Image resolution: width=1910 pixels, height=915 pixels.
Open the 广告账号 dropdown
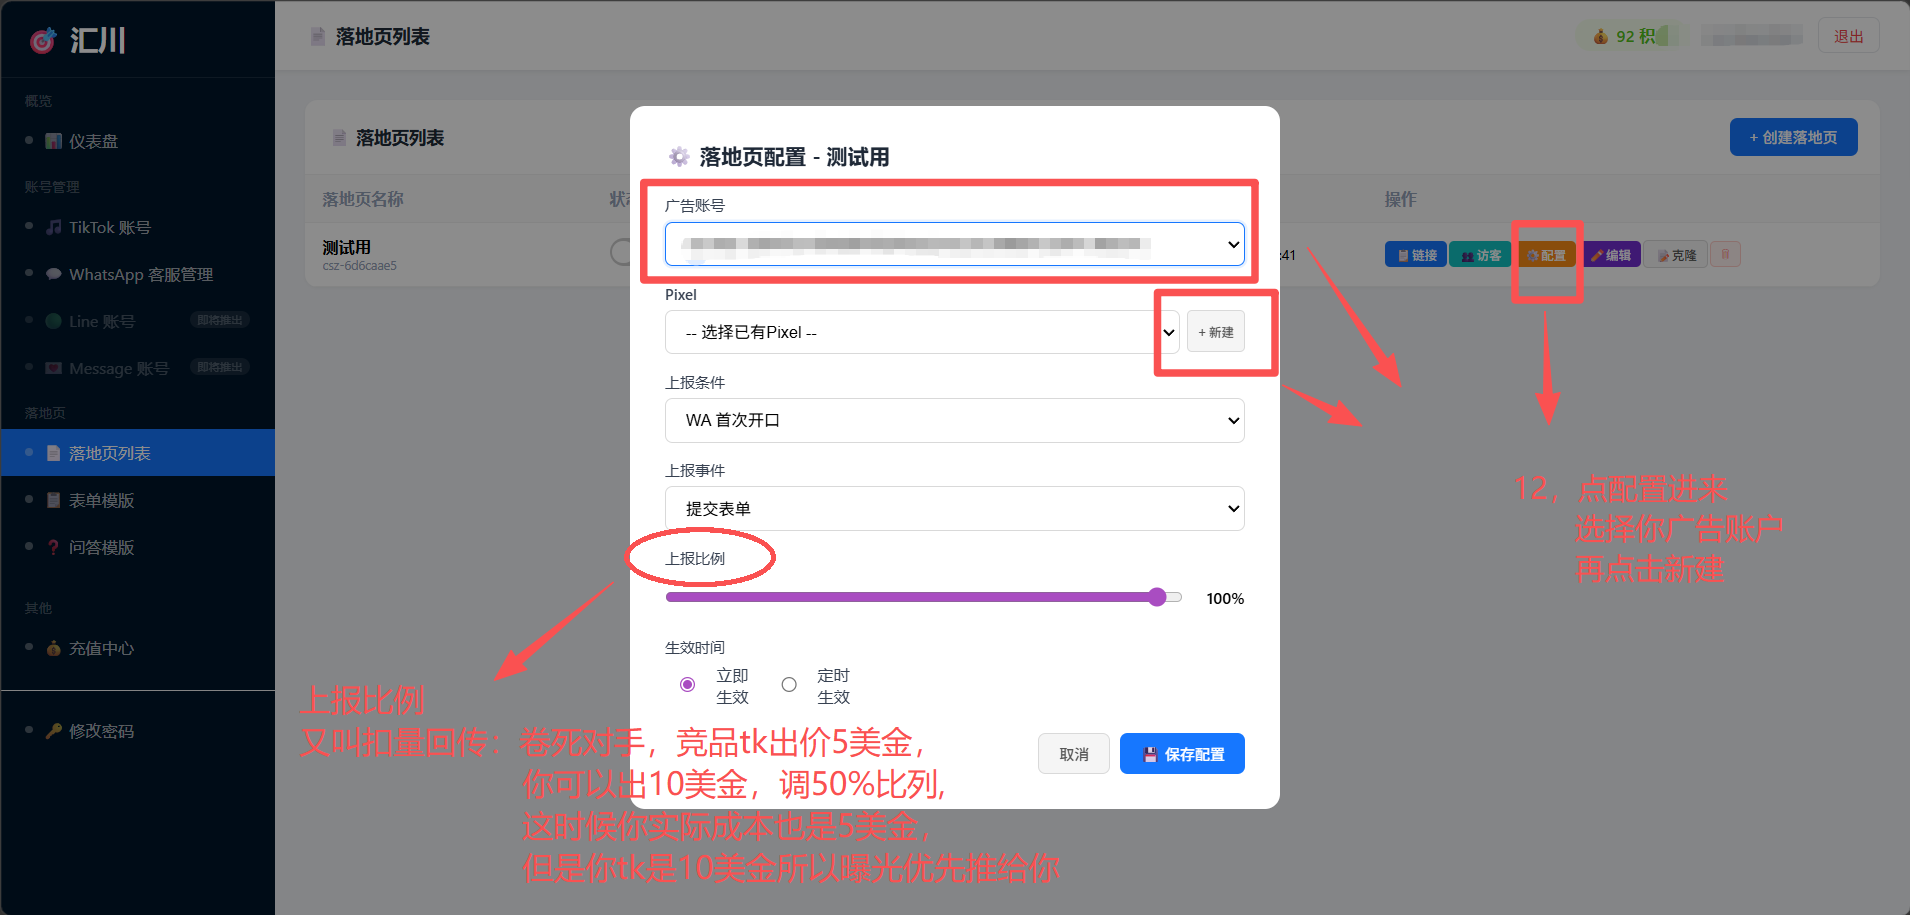click(x=955, y=244)
